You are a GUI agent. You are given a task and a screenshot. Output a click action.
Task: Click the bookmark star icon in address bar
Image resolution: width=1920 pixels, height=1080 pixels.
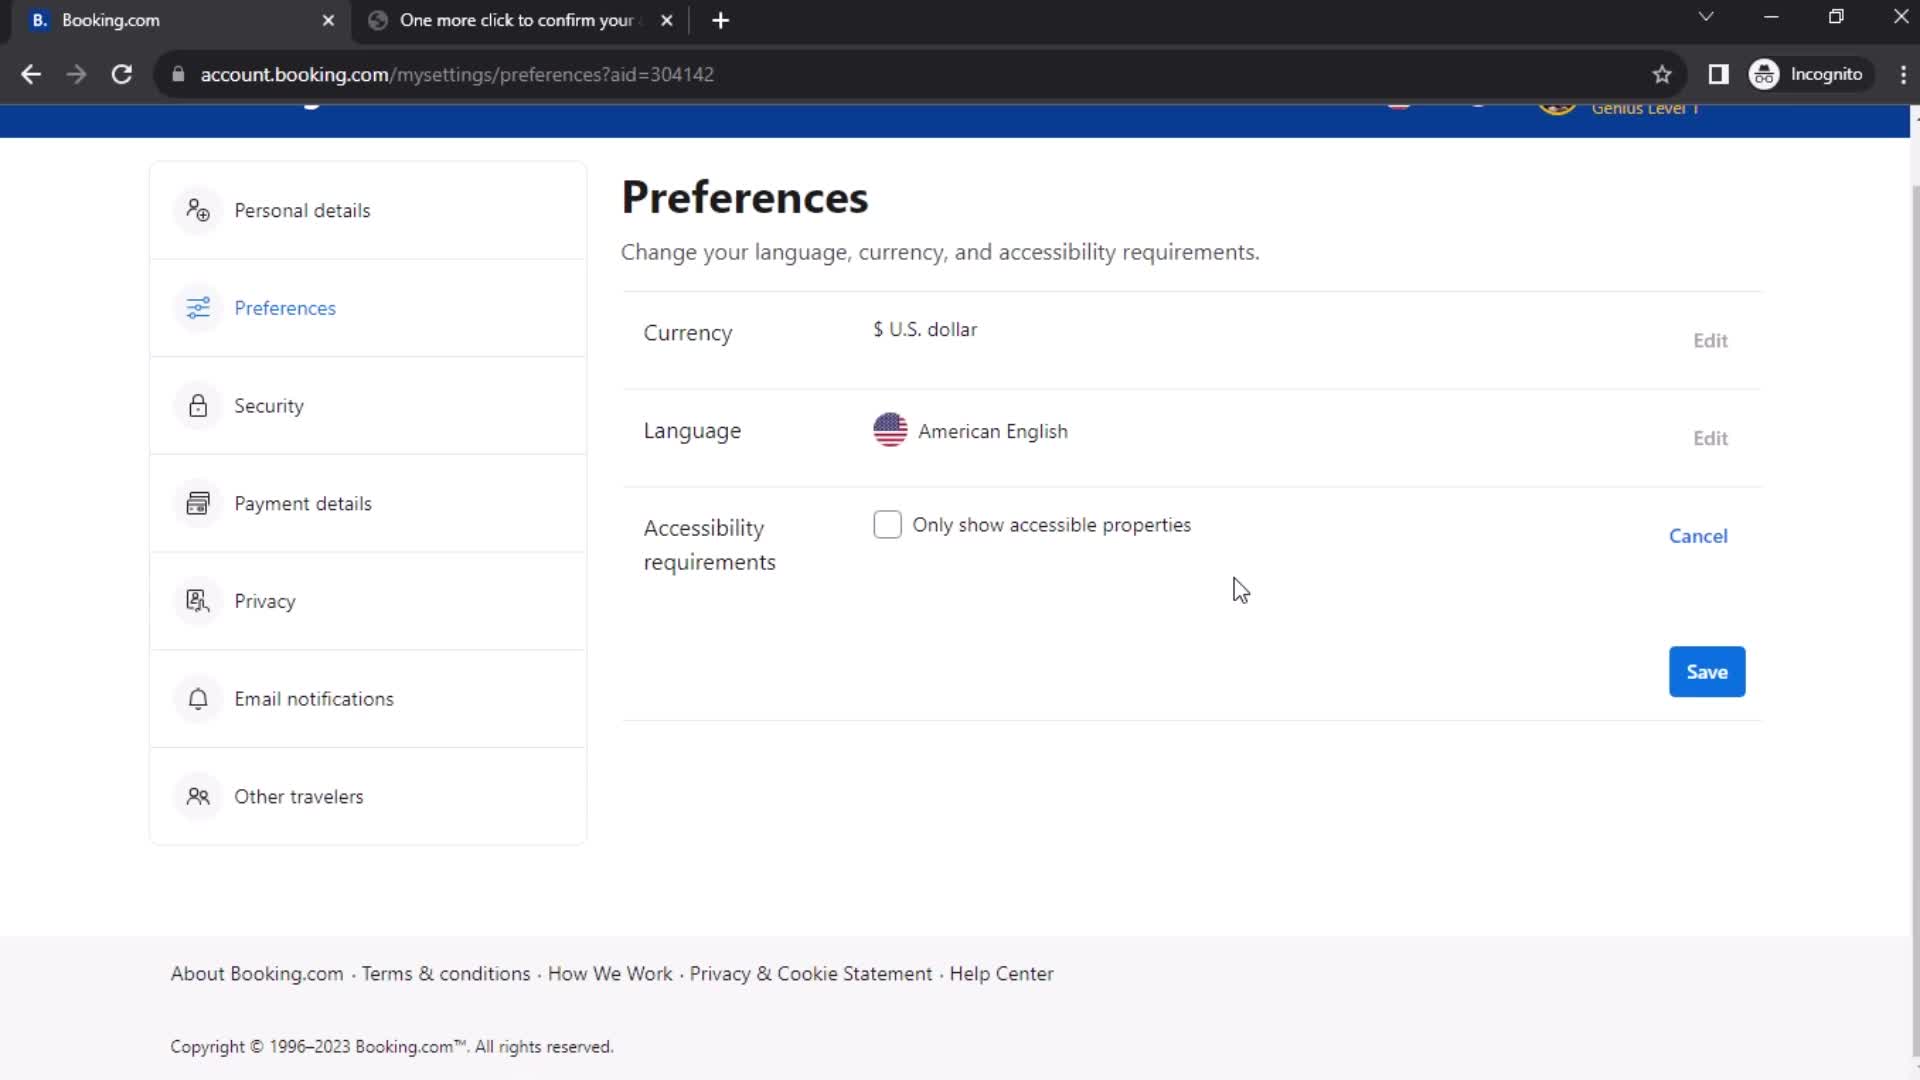pyautogui.click(x=1662, y=74)
